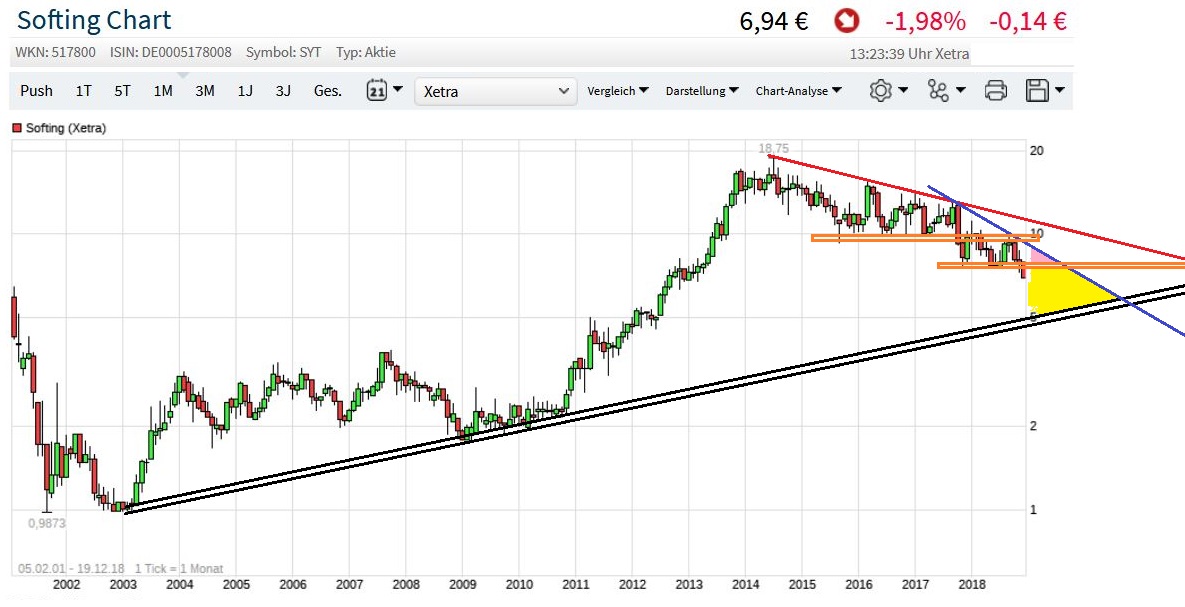Switch chart to 5T timeframe
Viewport: 1185px width, 607px height.
tap(122, 91)
